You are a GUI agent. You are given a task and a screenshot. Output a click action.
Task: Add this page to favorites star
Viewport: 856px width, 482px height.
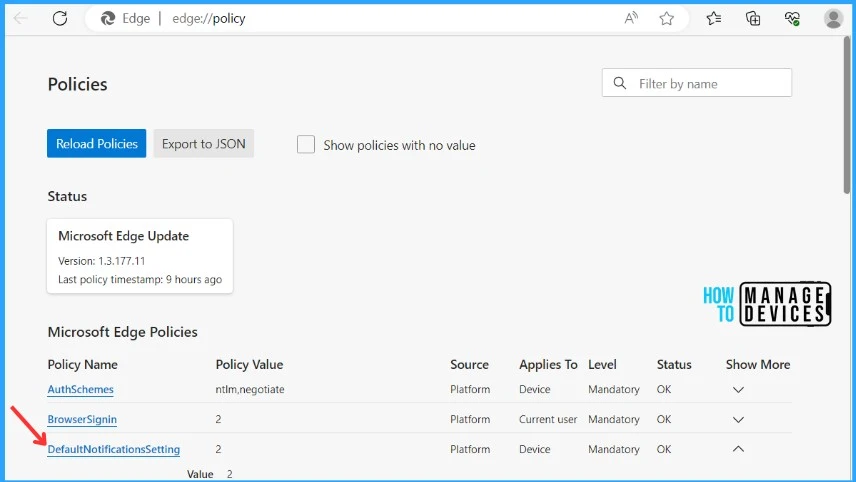pyautogui.click(x=667, y=19)
